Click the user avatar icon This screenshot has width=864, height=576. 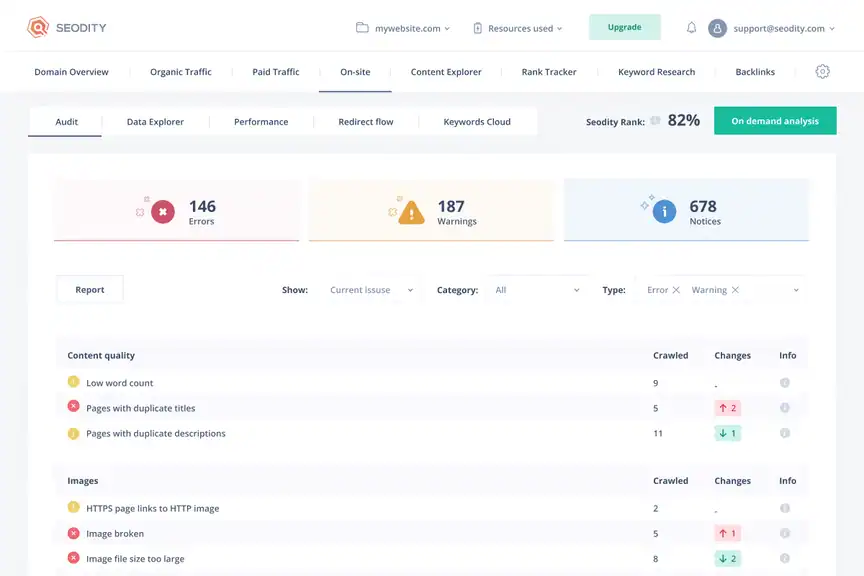717,28
